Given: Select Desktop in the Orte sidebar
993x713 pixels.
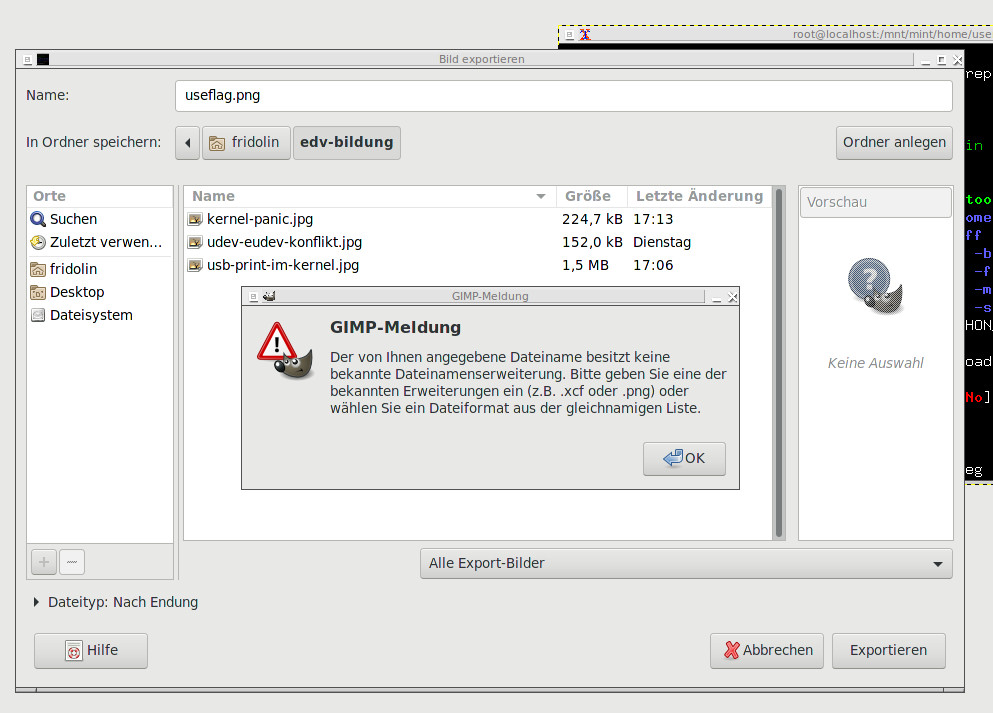Looking at the screenshot, I should pos(100,292).
